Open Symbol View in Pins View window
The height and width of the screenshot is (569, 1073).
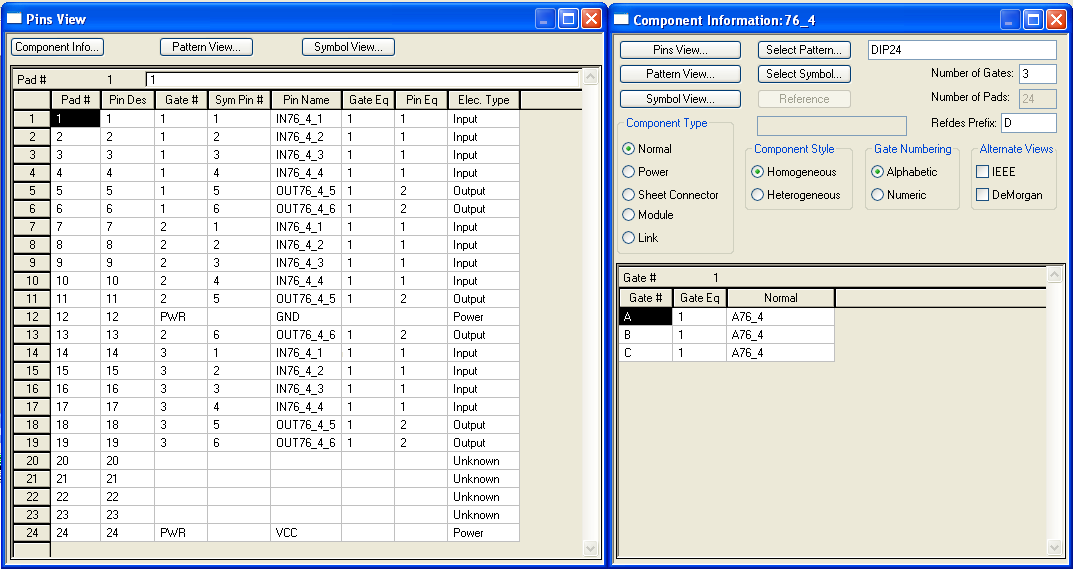coord(348,47)
